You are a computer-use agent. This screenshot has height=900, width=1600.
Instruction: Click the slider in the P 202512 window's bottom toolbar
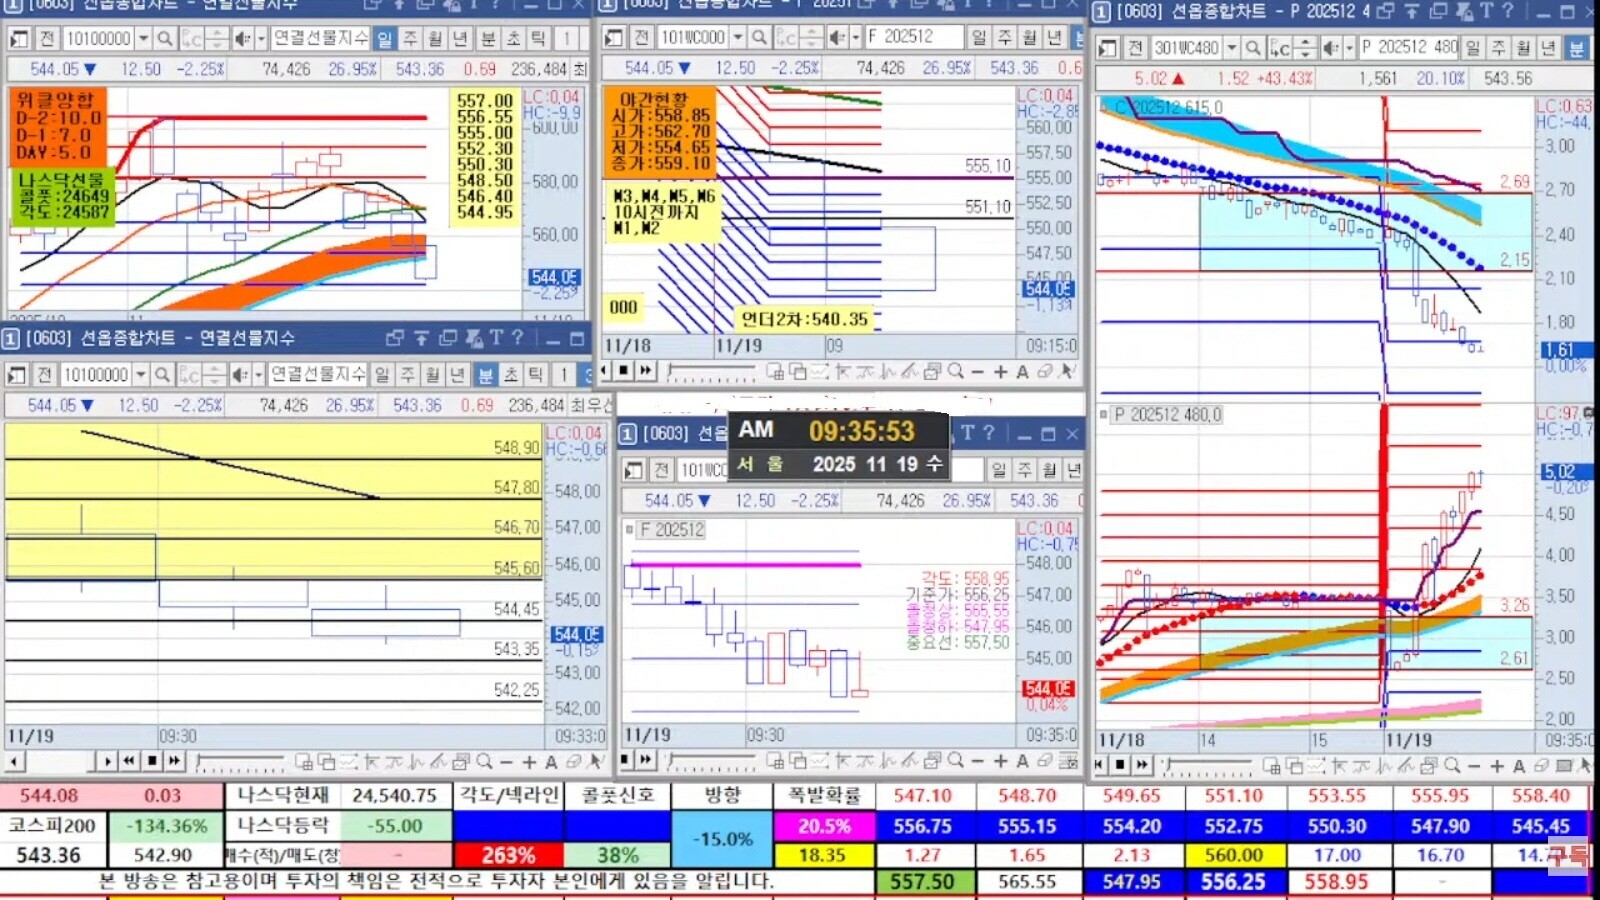[1207, 767]
